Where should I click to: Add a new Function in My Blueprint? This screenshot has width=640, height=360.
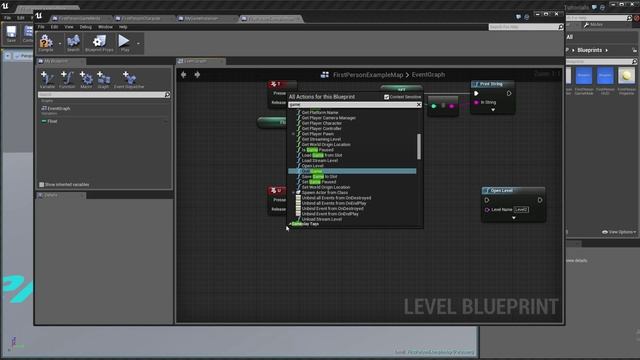[67, 79]
